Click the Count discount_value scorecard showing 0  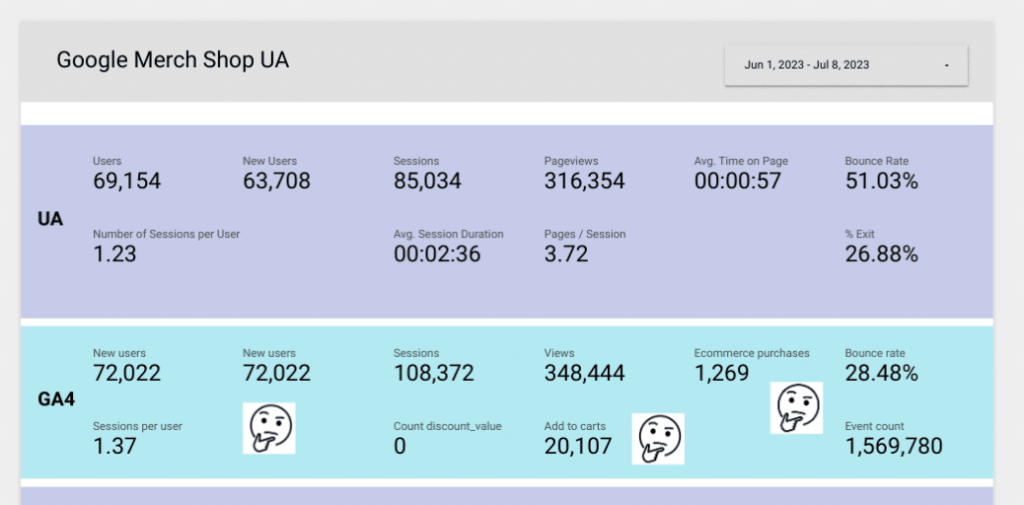point(447,438)
